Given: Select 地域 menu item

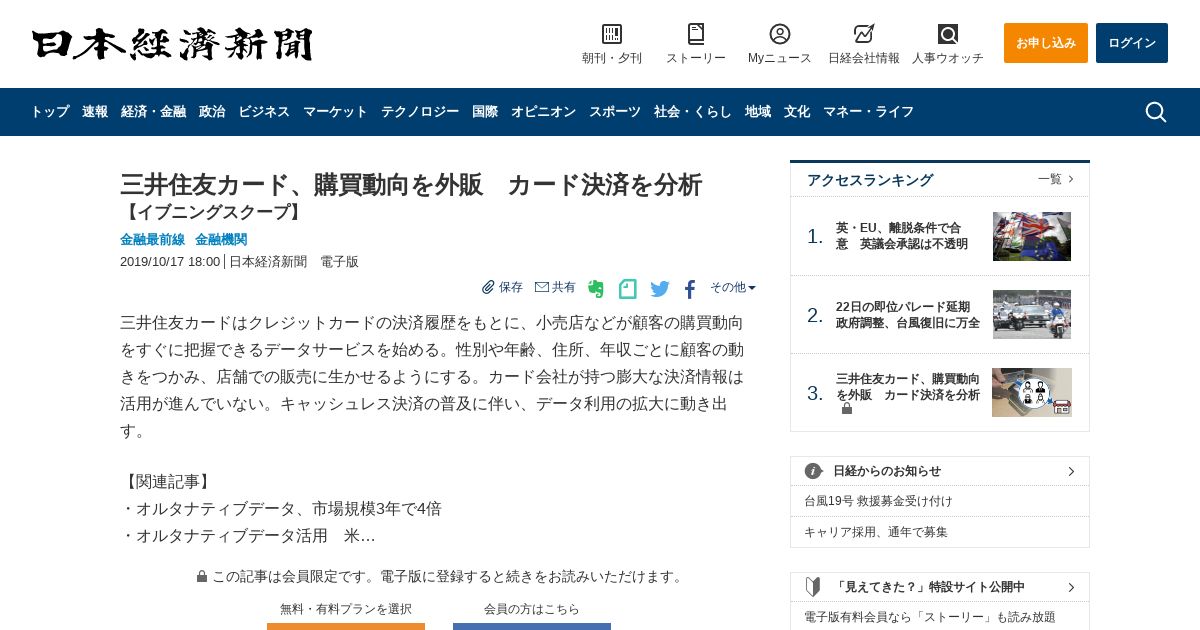Looking at the screenshot, I should [758, 112].
